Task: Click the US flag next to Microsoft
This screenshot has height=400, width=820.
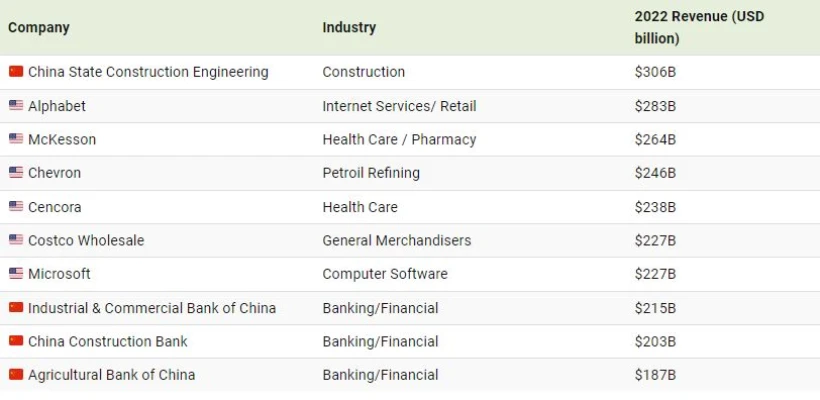Action: point(16,274)
